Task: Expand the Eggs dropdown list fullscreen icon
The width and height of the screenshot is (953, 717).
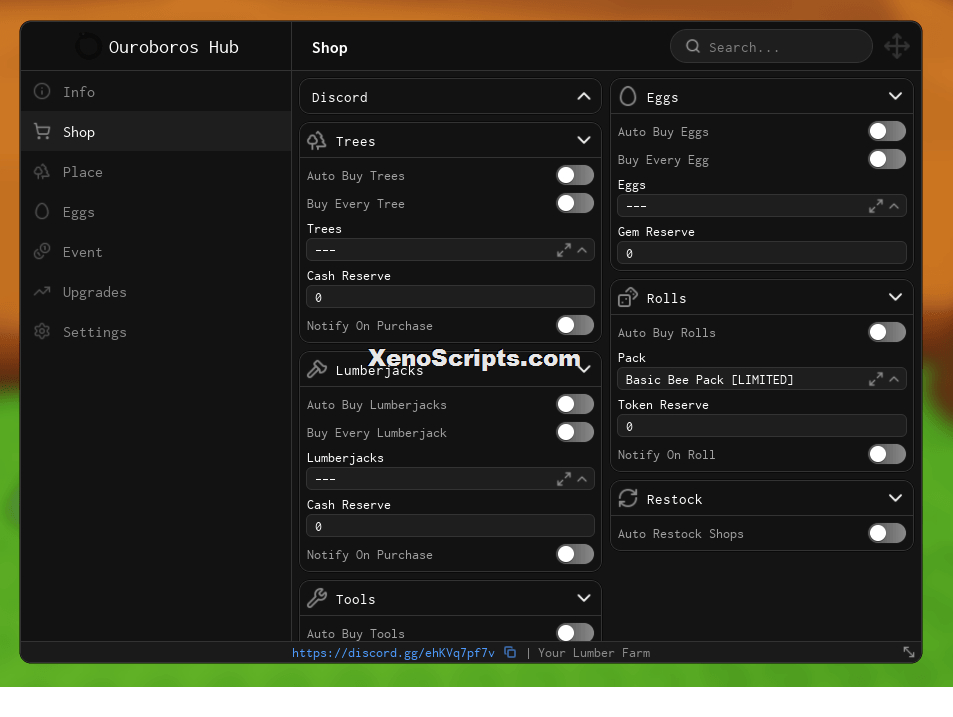Action: tap(875, 206)
